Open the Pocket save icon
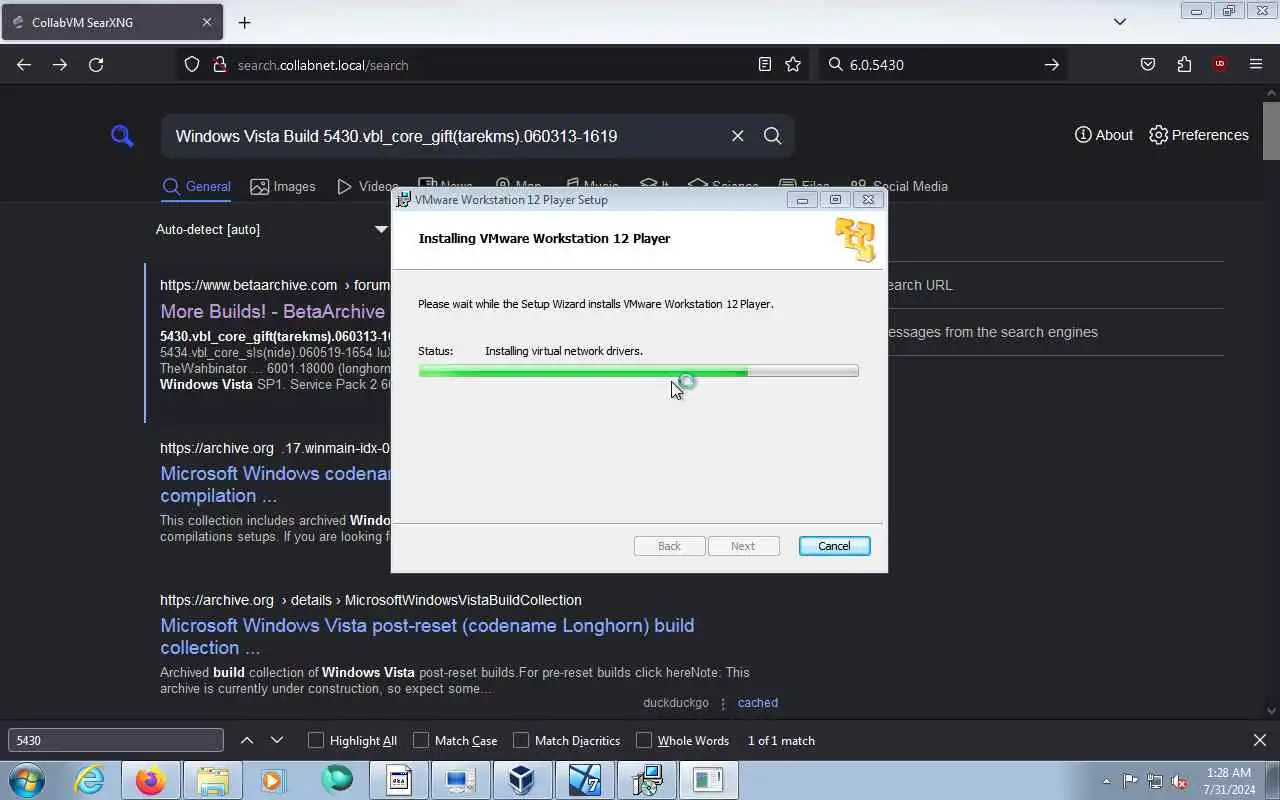1280x800 pixels. 1148,65
